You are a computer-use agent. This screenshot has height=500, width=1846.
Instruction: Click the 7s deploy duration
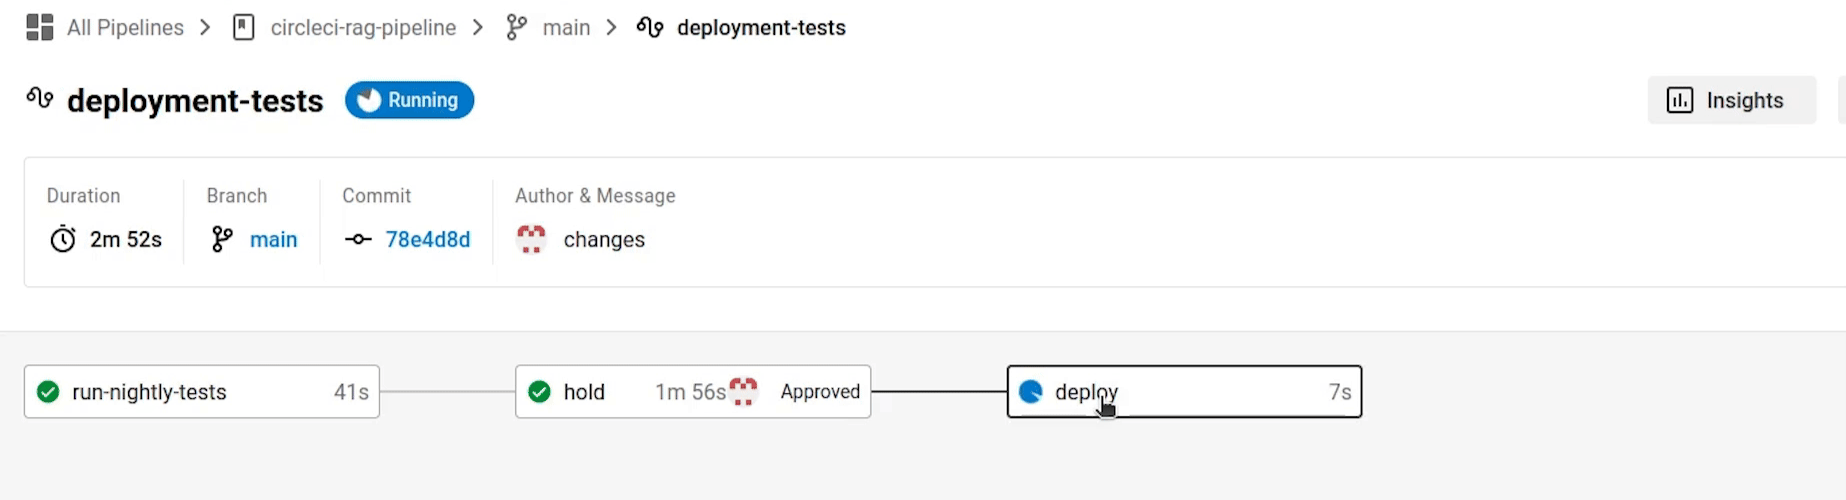pyautogui.click(x=1340, y=392)
